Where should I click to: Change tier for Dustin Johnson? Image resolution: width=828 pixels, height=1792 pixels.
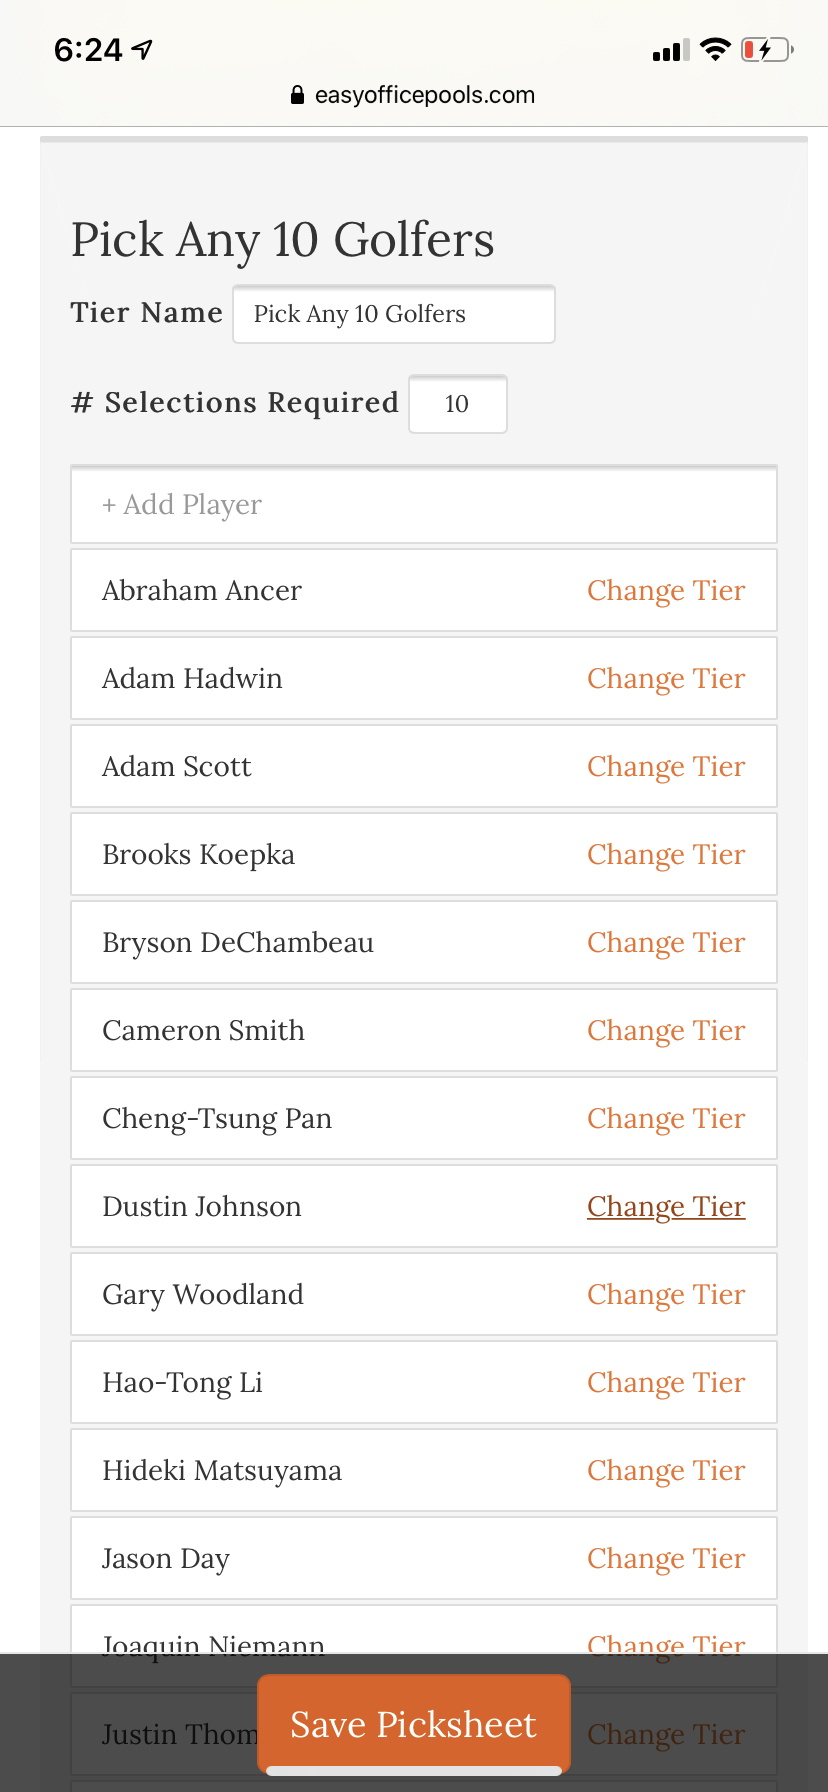click(666, 1207)
